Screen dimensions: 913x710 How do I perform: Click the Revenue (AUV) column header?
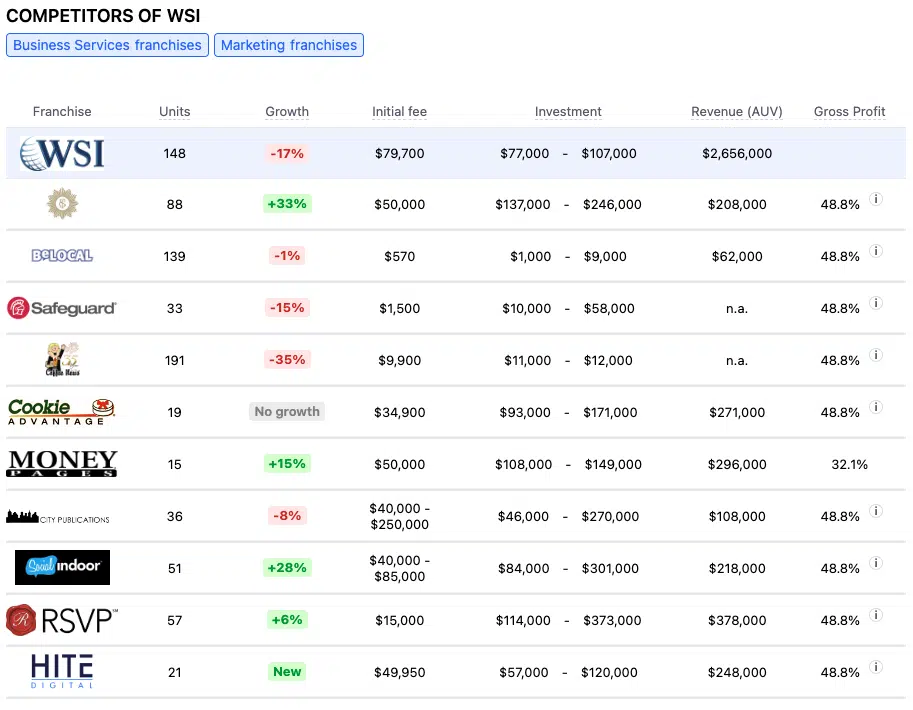pyautogui.click(x=737, y=111)
